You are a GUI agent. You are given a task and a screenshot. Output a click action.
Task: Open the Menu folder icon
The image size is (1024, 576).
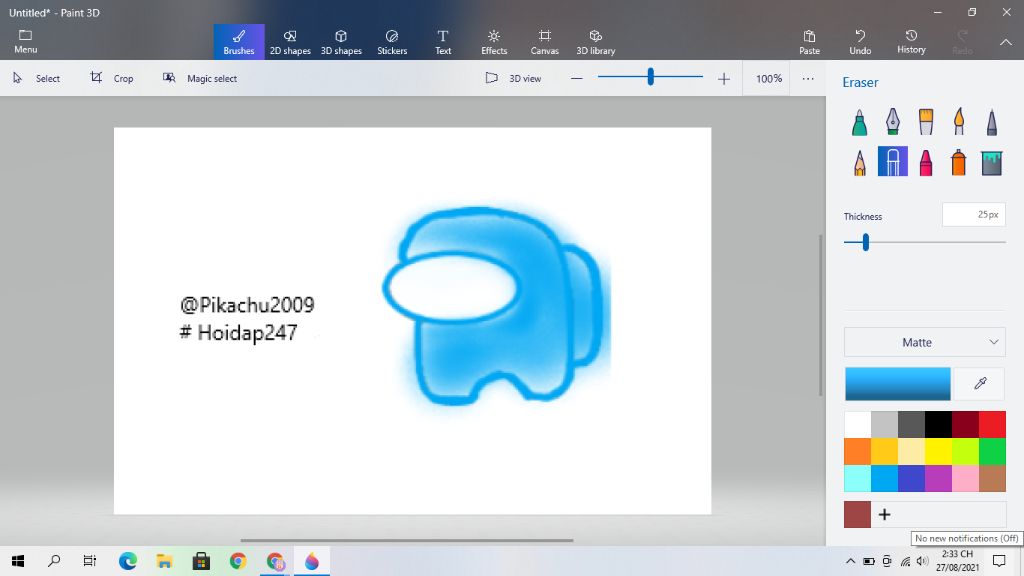[25, 41]
